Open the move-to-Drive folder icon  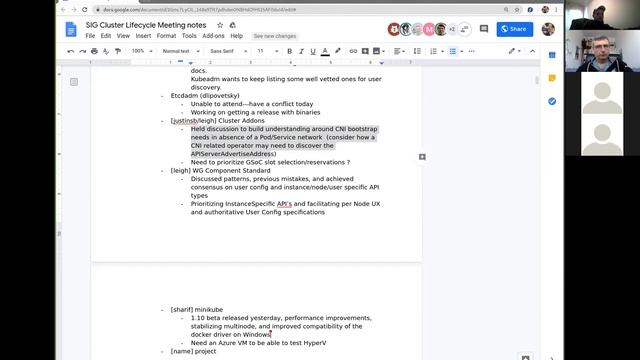click(233, 25)
